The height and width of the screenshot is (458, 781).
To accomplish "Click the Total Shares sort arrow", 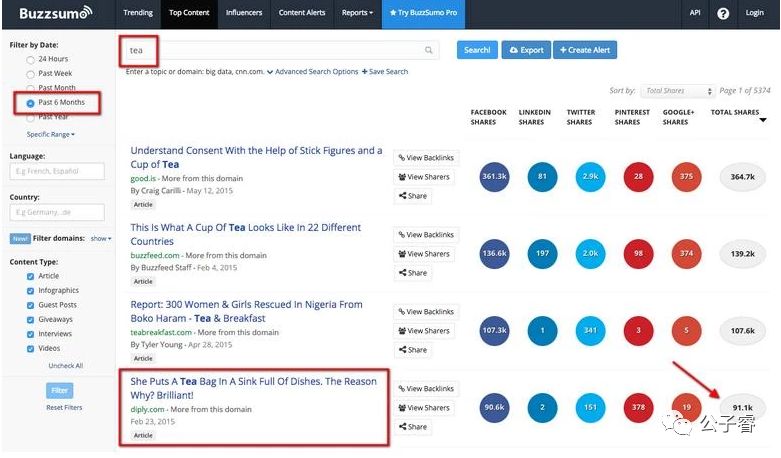I will tap(763, 120).
